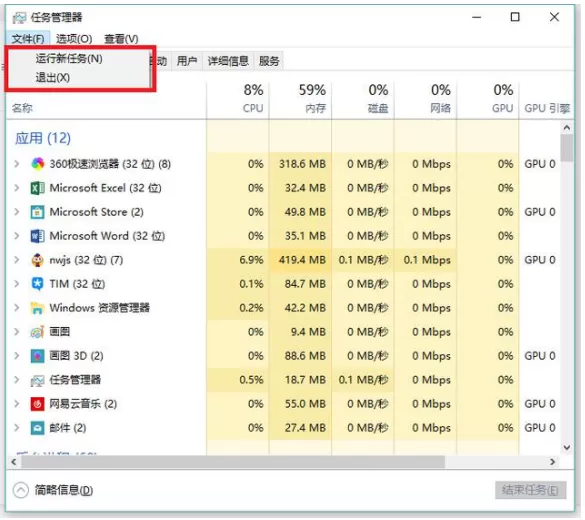585x520 pixels.
Task: Click the Microsoft Store icon
Action: pos(37,212)
